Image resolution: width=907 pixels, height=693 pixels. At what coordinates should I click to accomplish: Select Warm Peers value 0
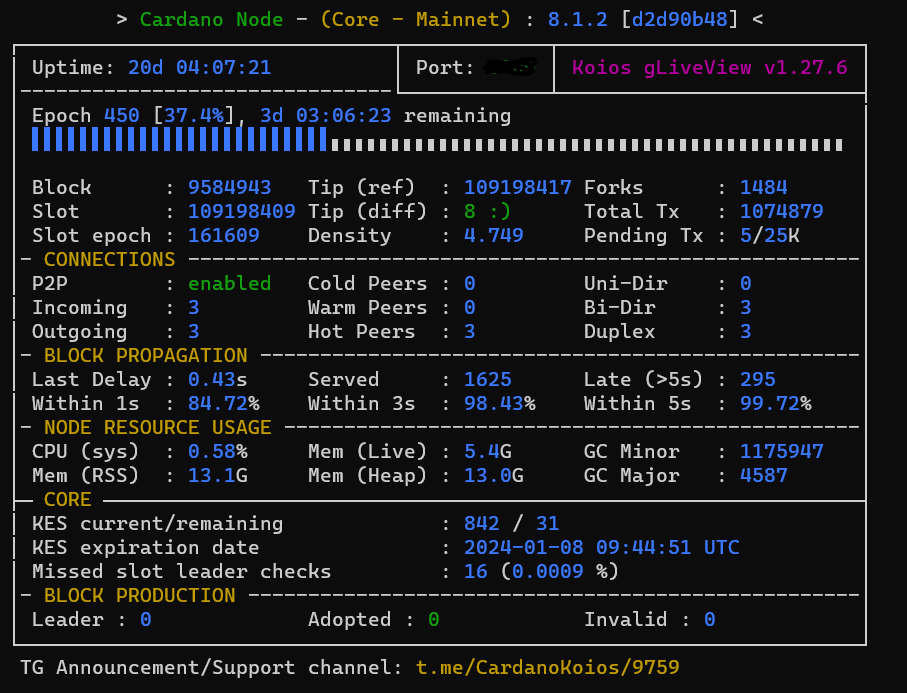[x=470, y=308]
